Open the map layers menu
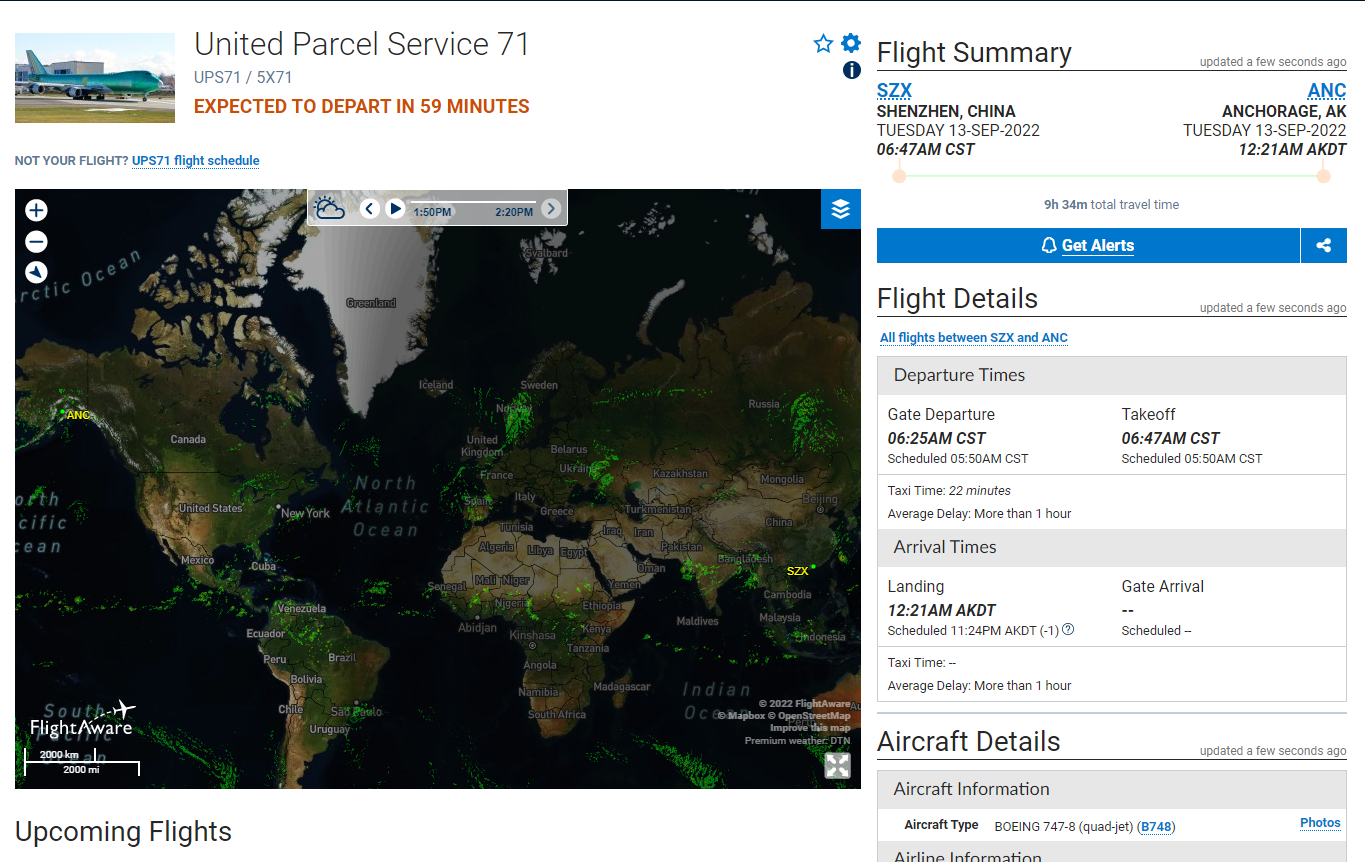The image size is (1365, 862). point(840,208)
